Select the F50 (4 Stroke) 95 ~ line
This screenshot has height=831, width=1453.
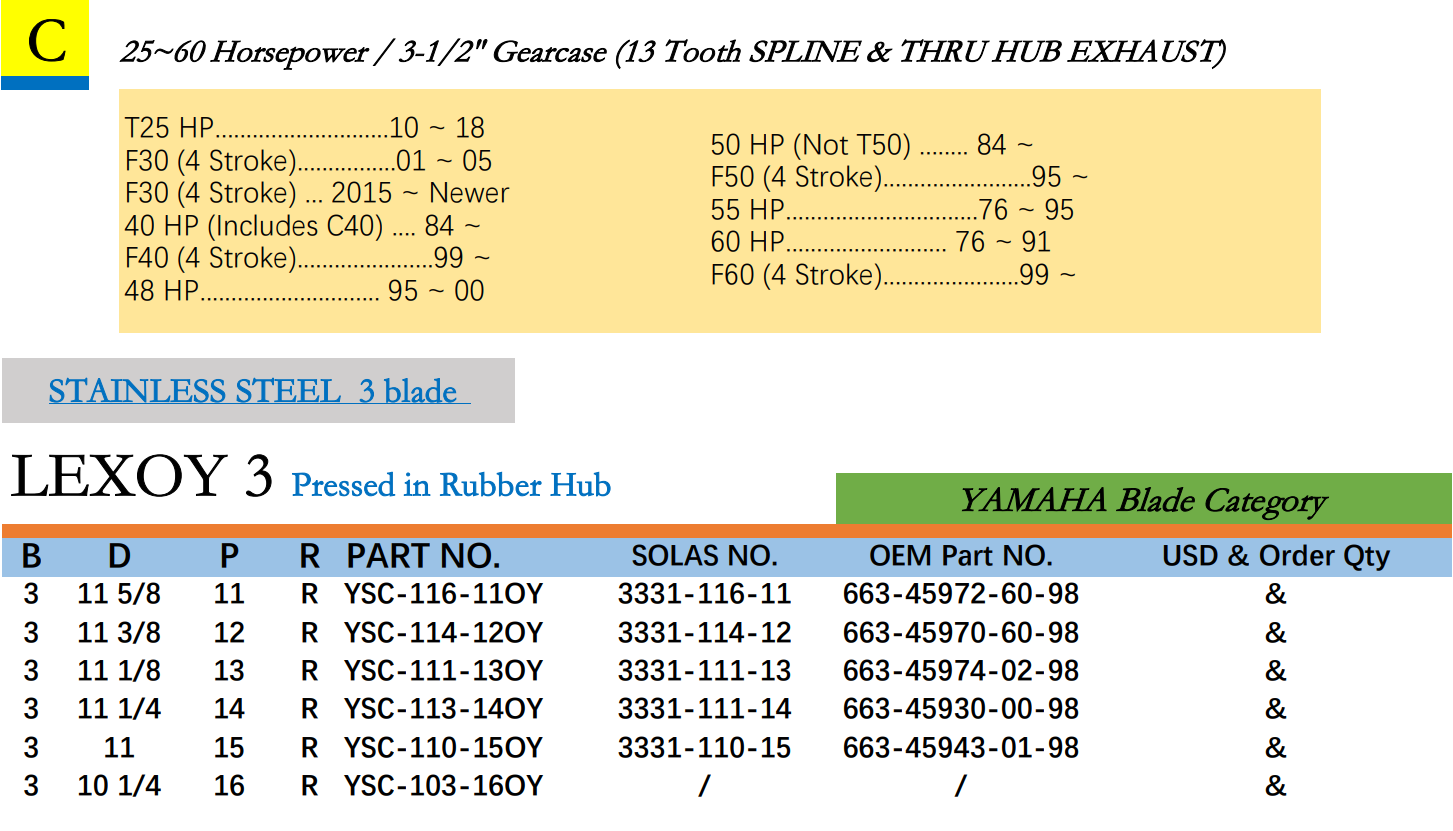point(900,177)
